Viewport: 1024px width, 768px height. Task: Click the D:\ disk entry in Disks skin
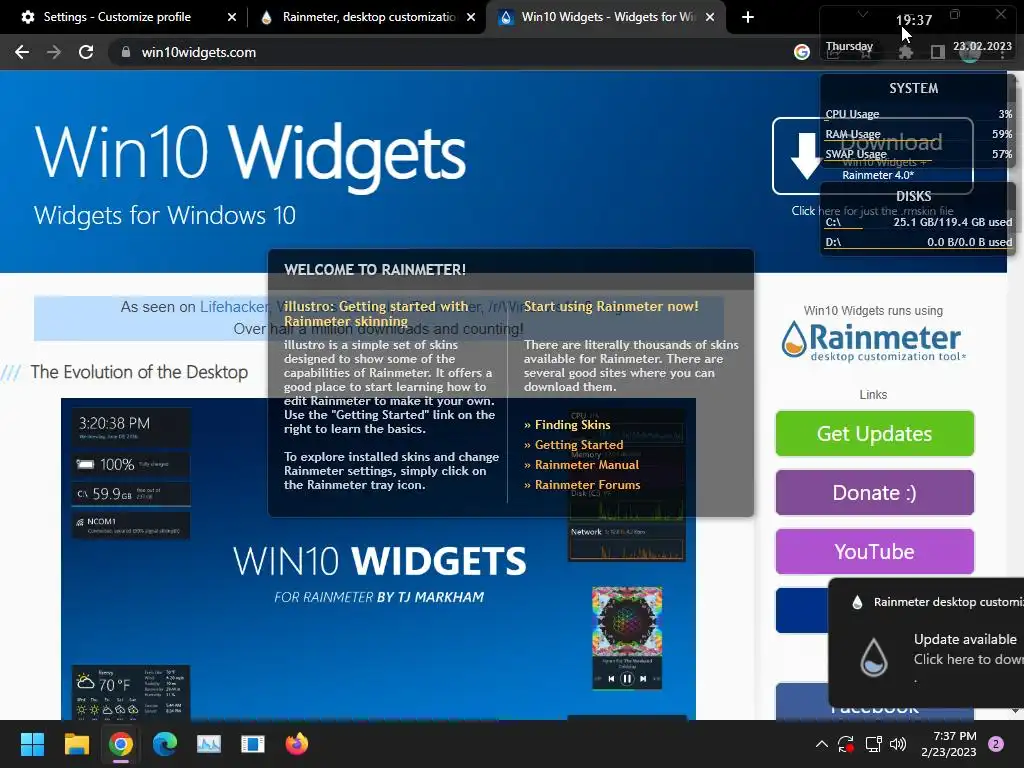click(x=918, y=242)
